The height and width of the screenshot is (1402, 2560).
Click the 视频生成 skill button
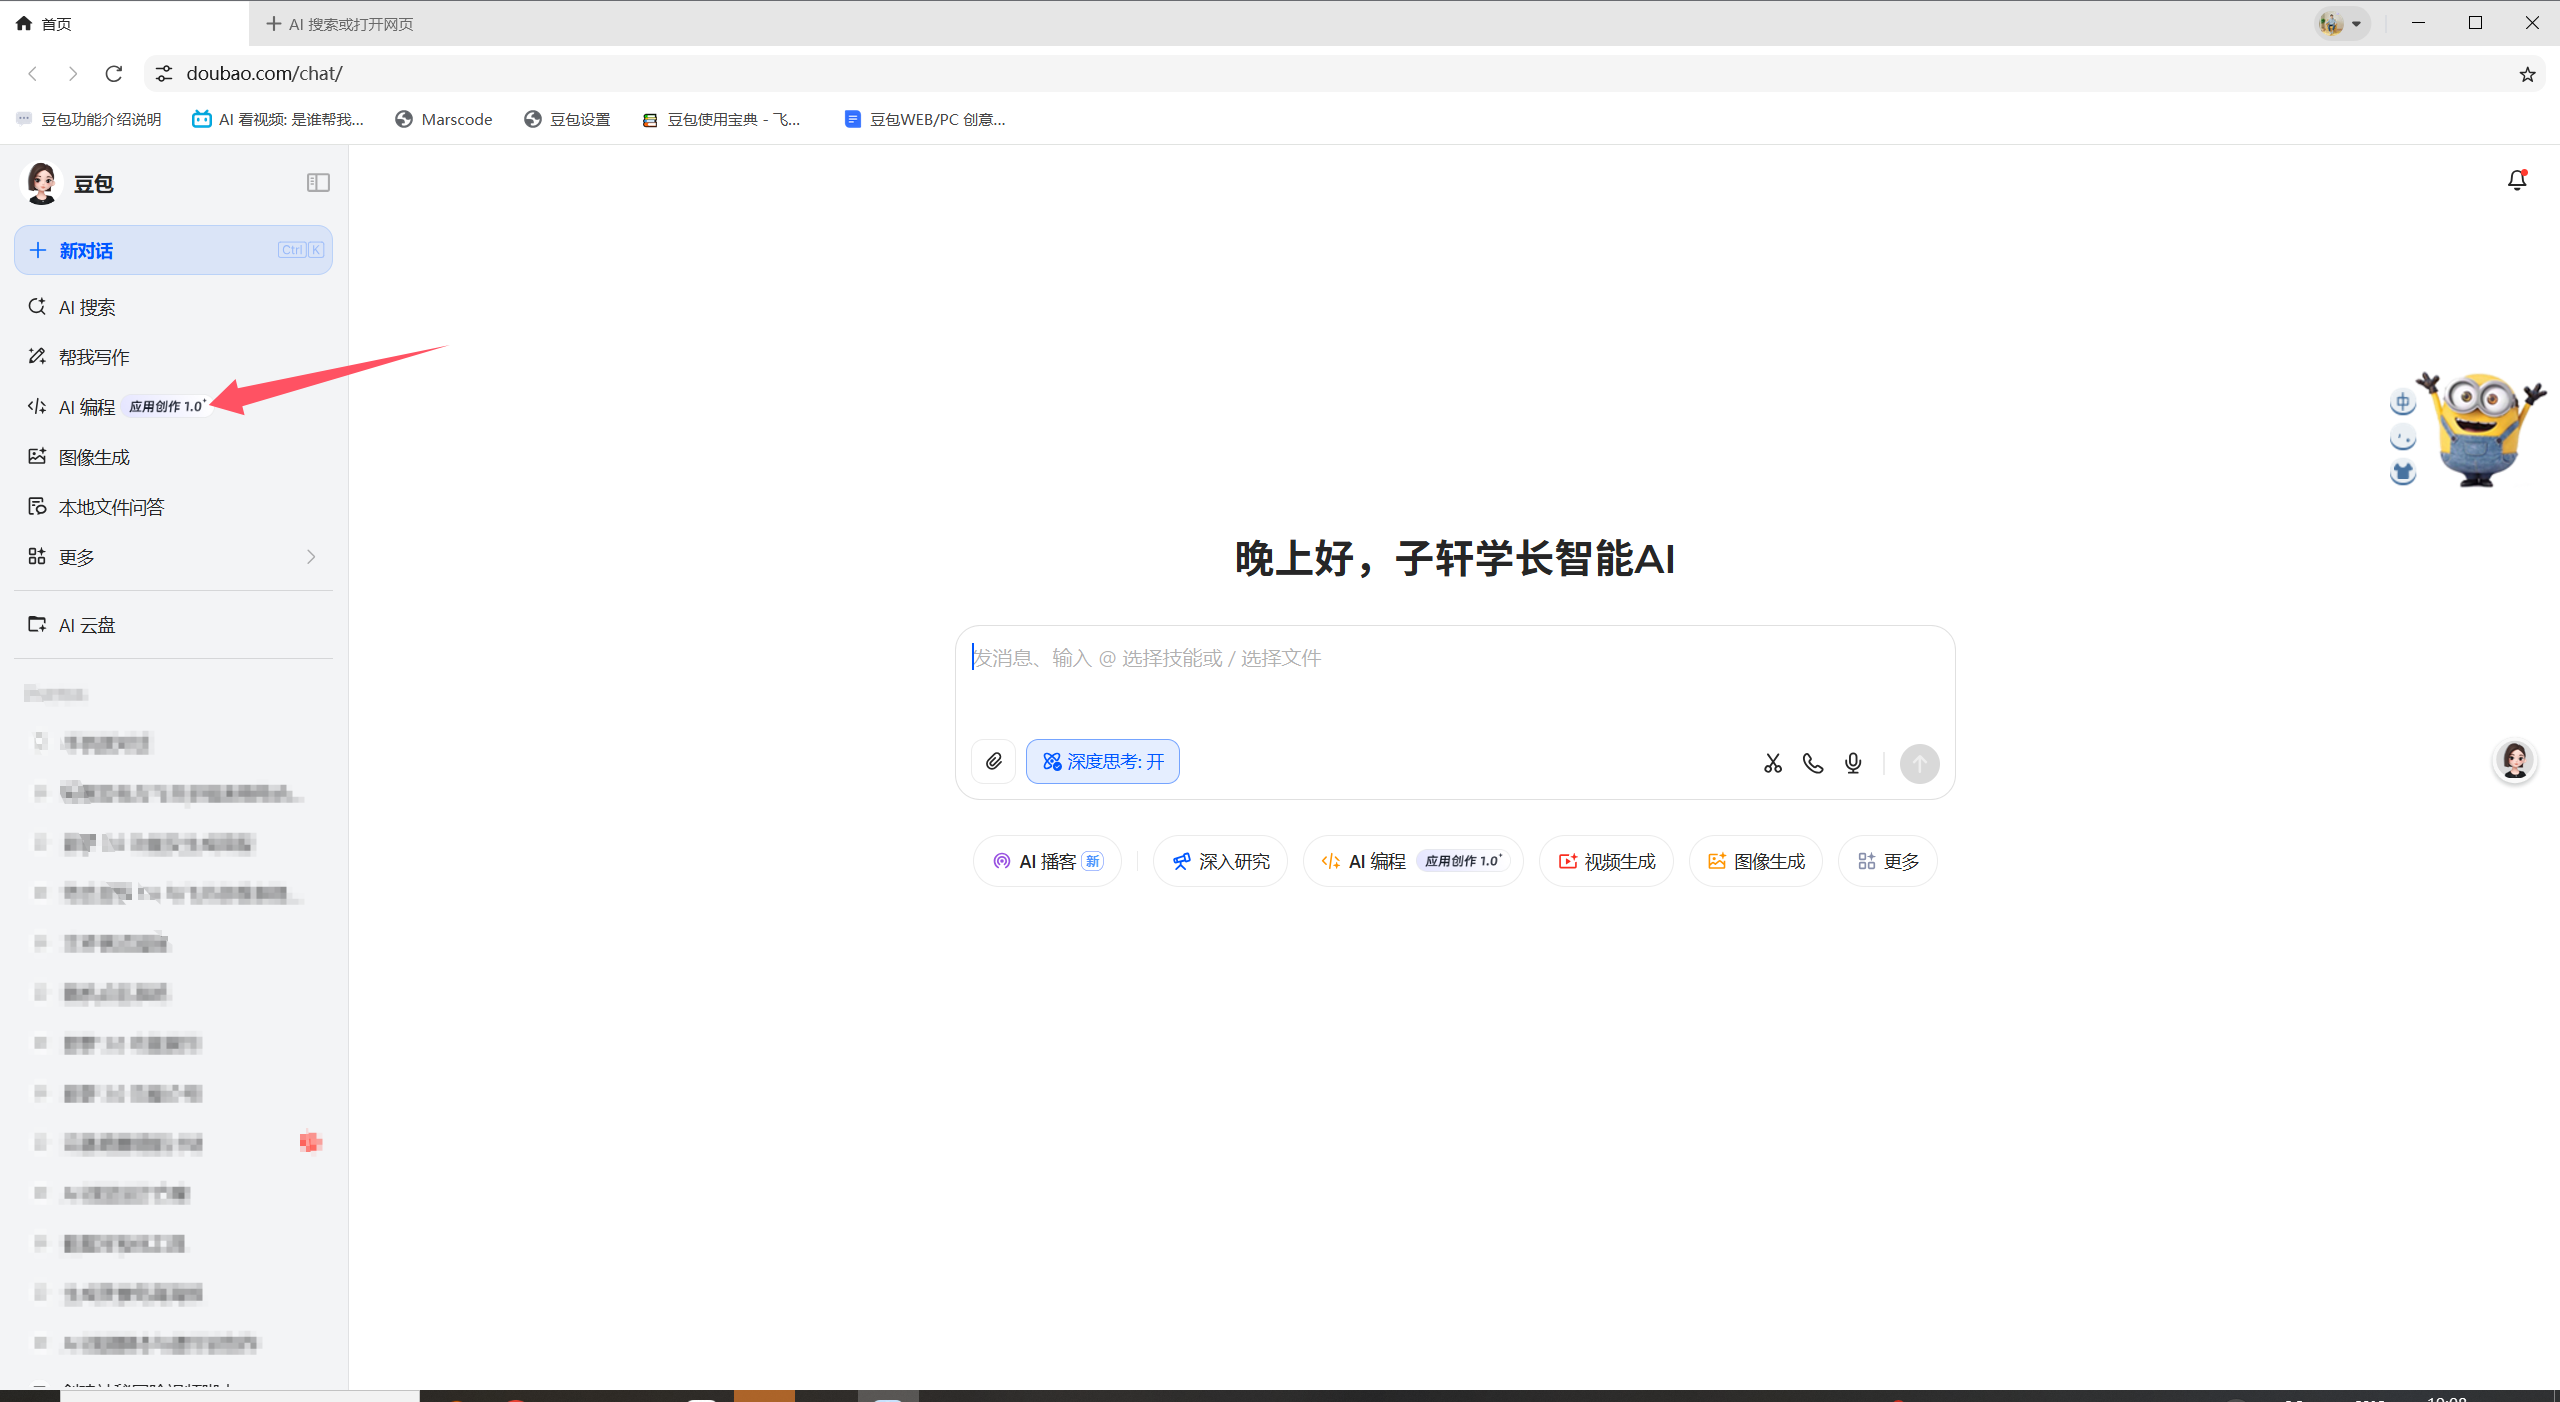[x=1606, y=861]
